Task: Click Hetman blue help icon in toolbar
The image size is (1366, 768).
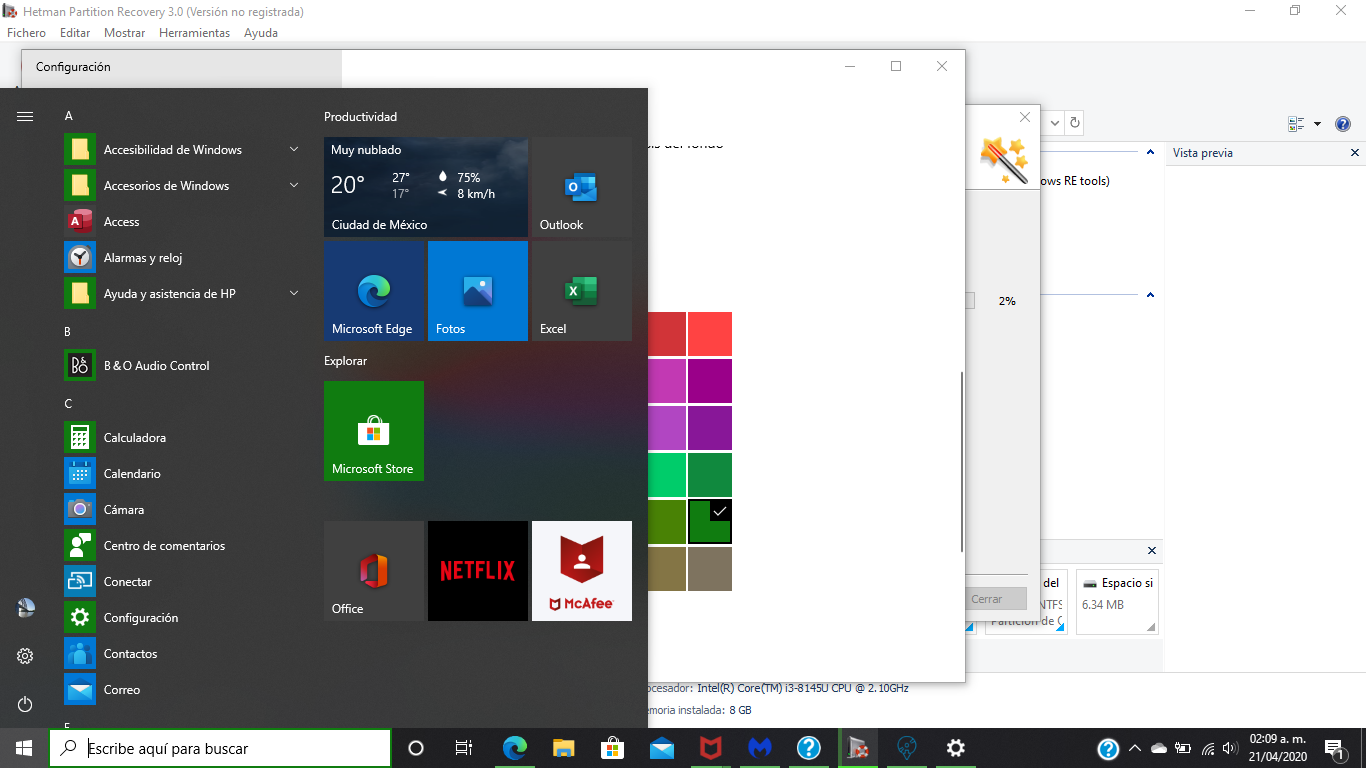Action: click(1343, 124)
